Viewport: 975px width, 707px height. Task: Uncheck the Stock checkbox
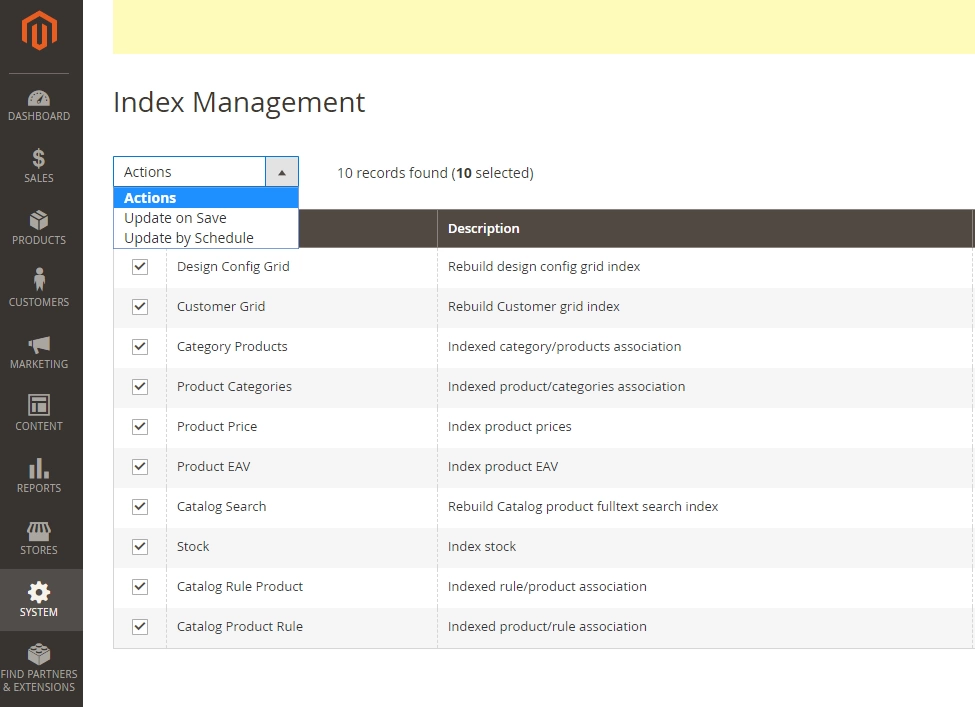pos(140,547)
